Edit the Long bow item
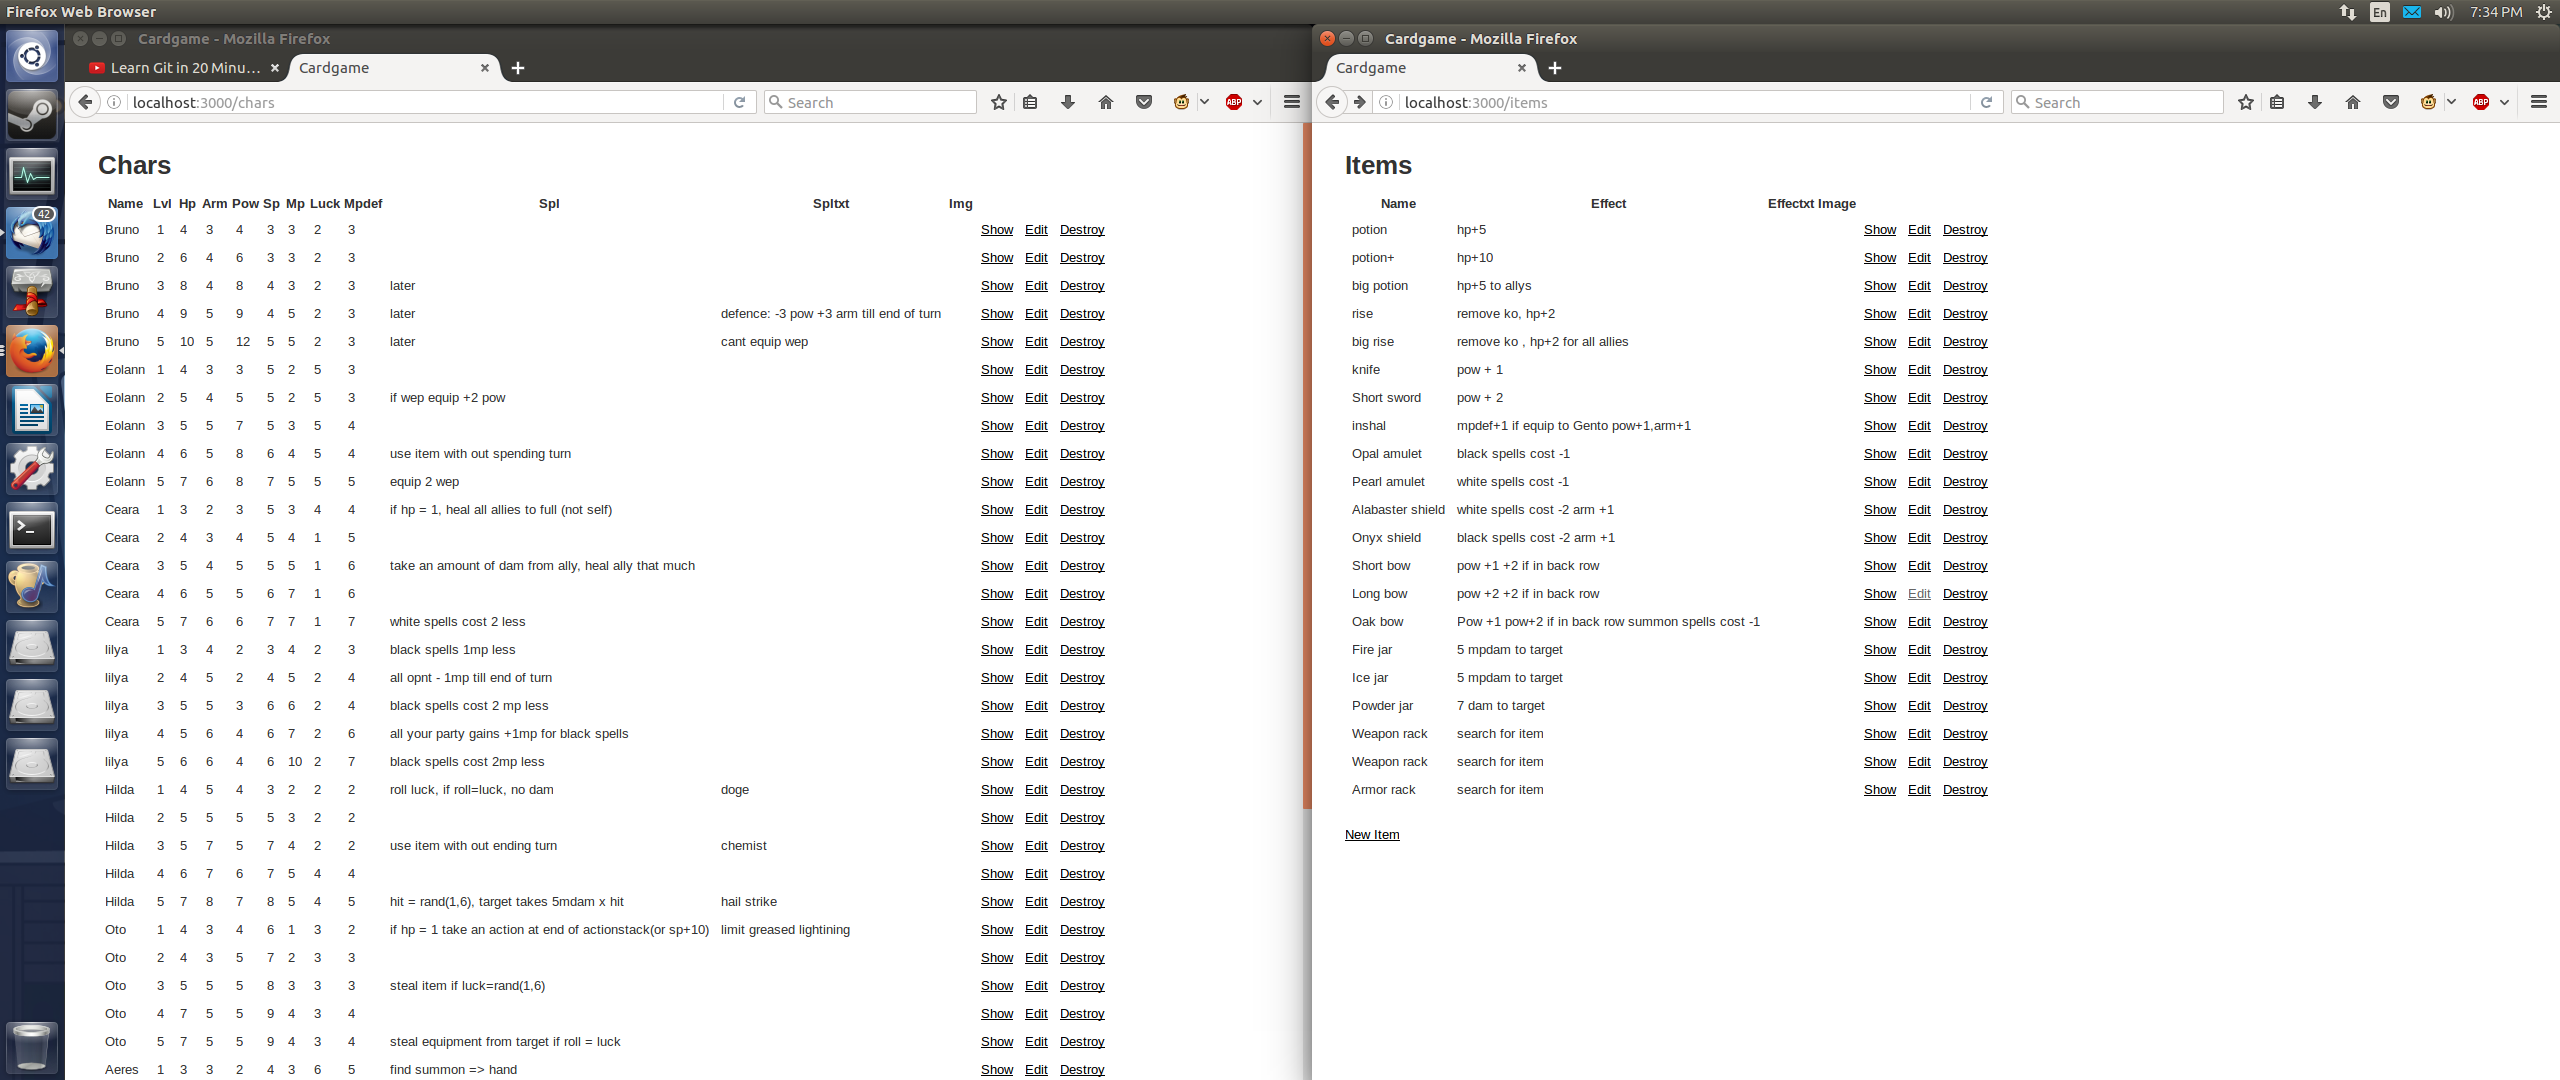The width and height of the screenshot is (2560, 1080). click(x=1918, y=594)
